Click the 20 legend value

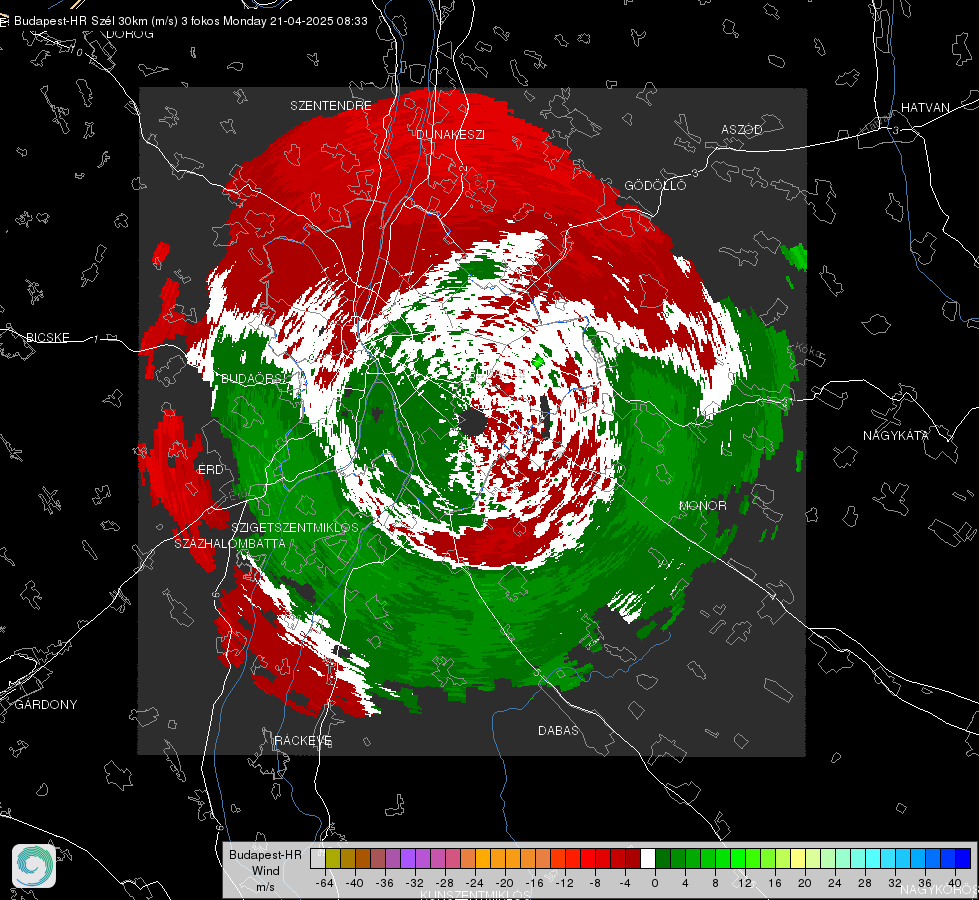point(805,884)
